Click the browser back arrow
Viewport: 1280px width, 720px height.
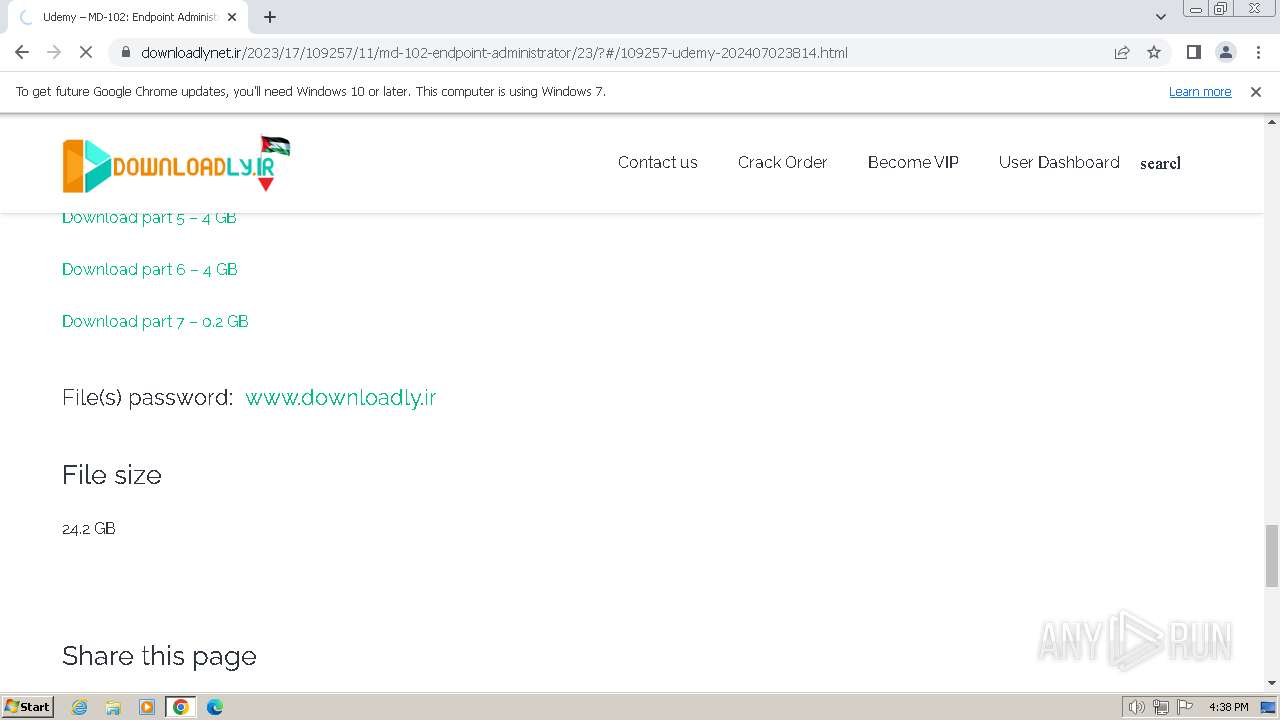[x=22, y=52]
